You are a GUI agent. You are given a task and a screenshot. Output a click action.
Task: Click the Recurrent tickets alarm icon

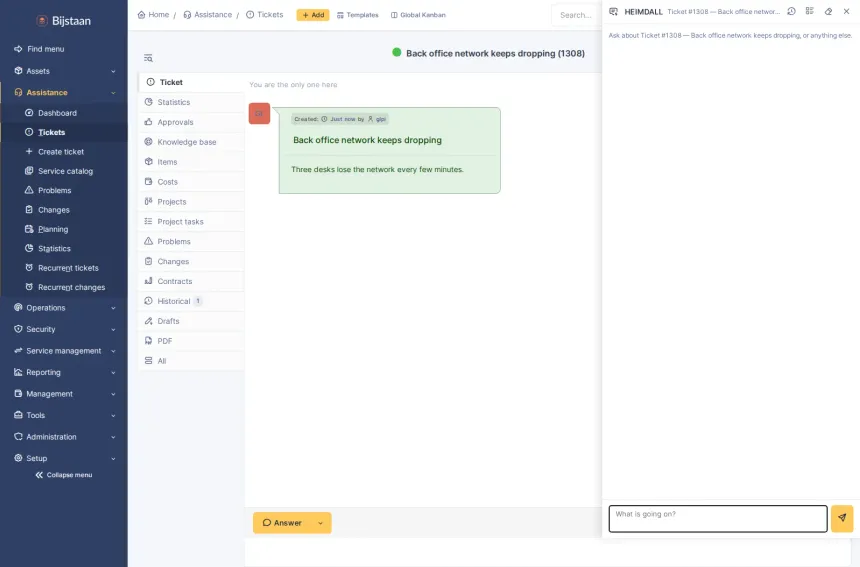point(29,268)
